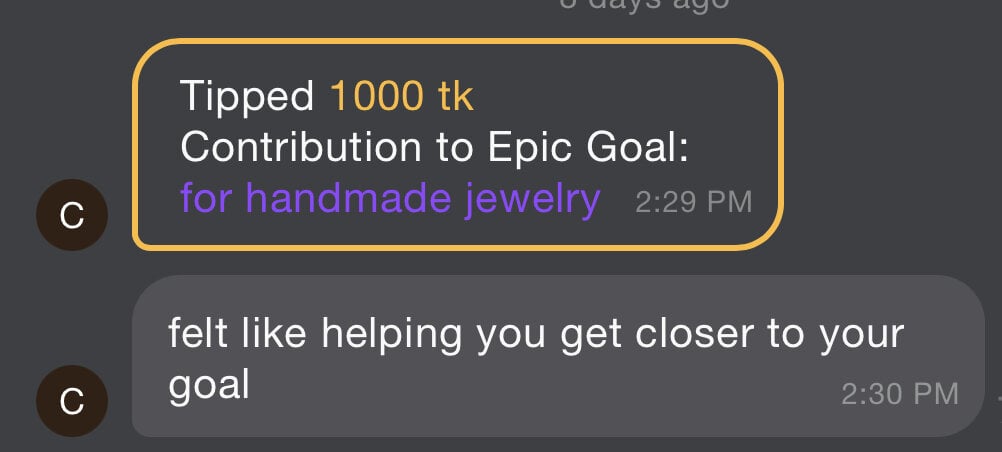
Task: Click the word "goal" on the second line
Action: coord(208,384)
